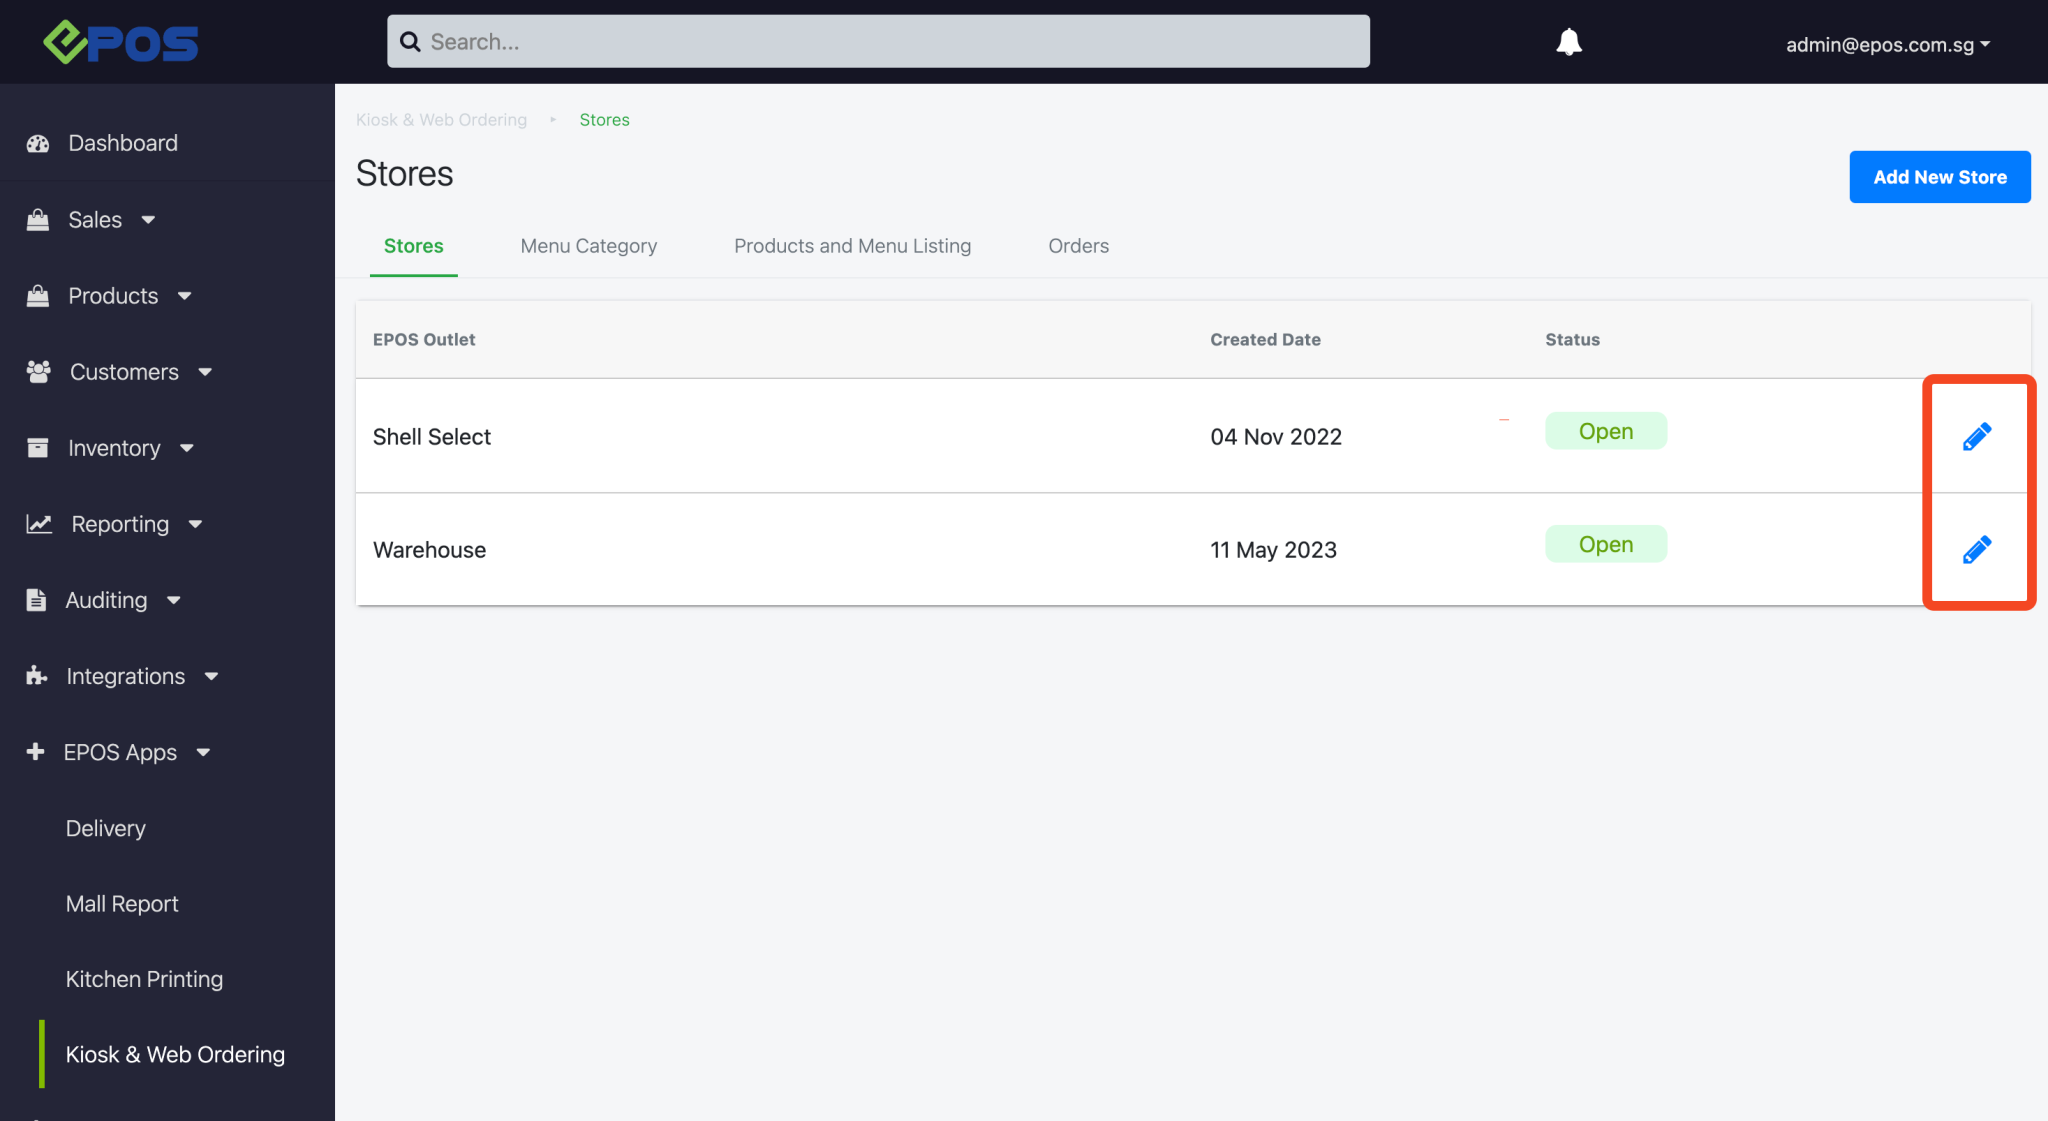
Task: Open notifications via the bell icon
Action: click(1568, 41)
